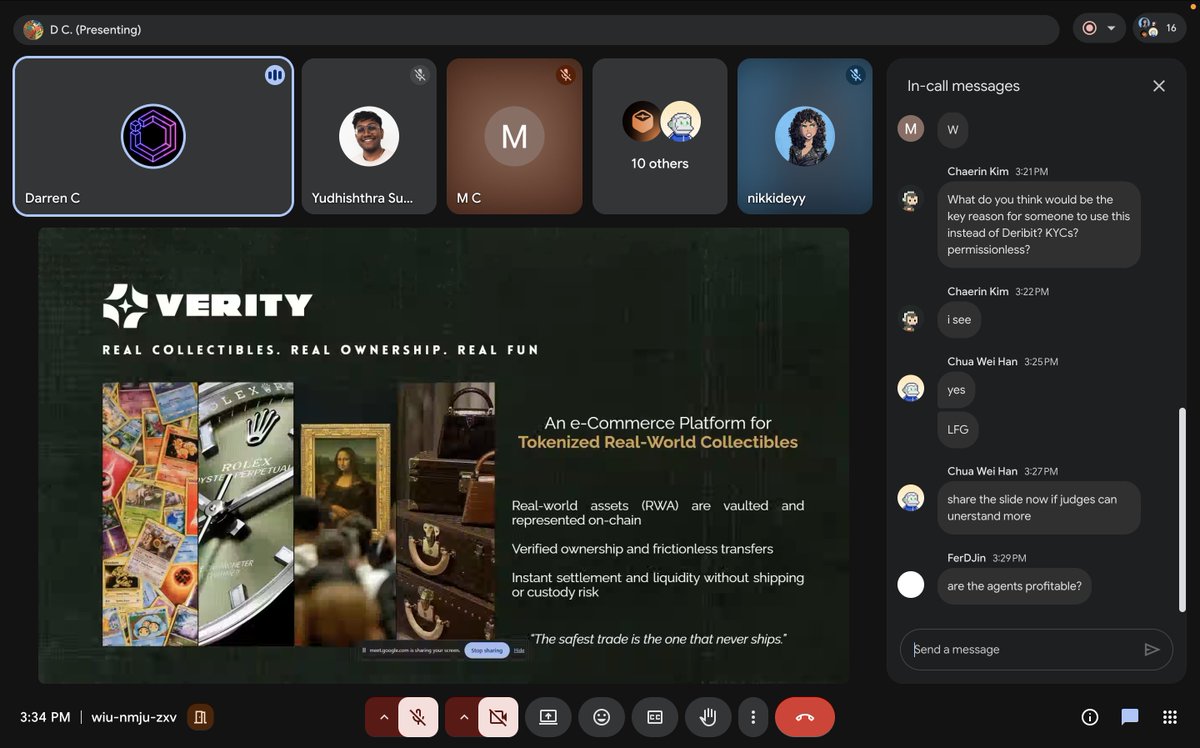
Task: Click the "yes" chat message
Action: point(956,390)
